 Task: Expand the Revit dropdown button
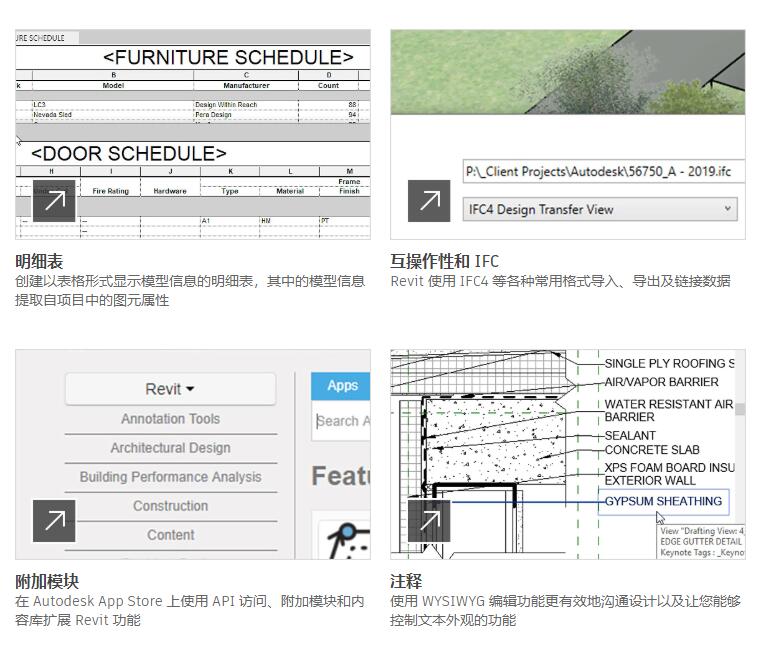coord(170,389)
